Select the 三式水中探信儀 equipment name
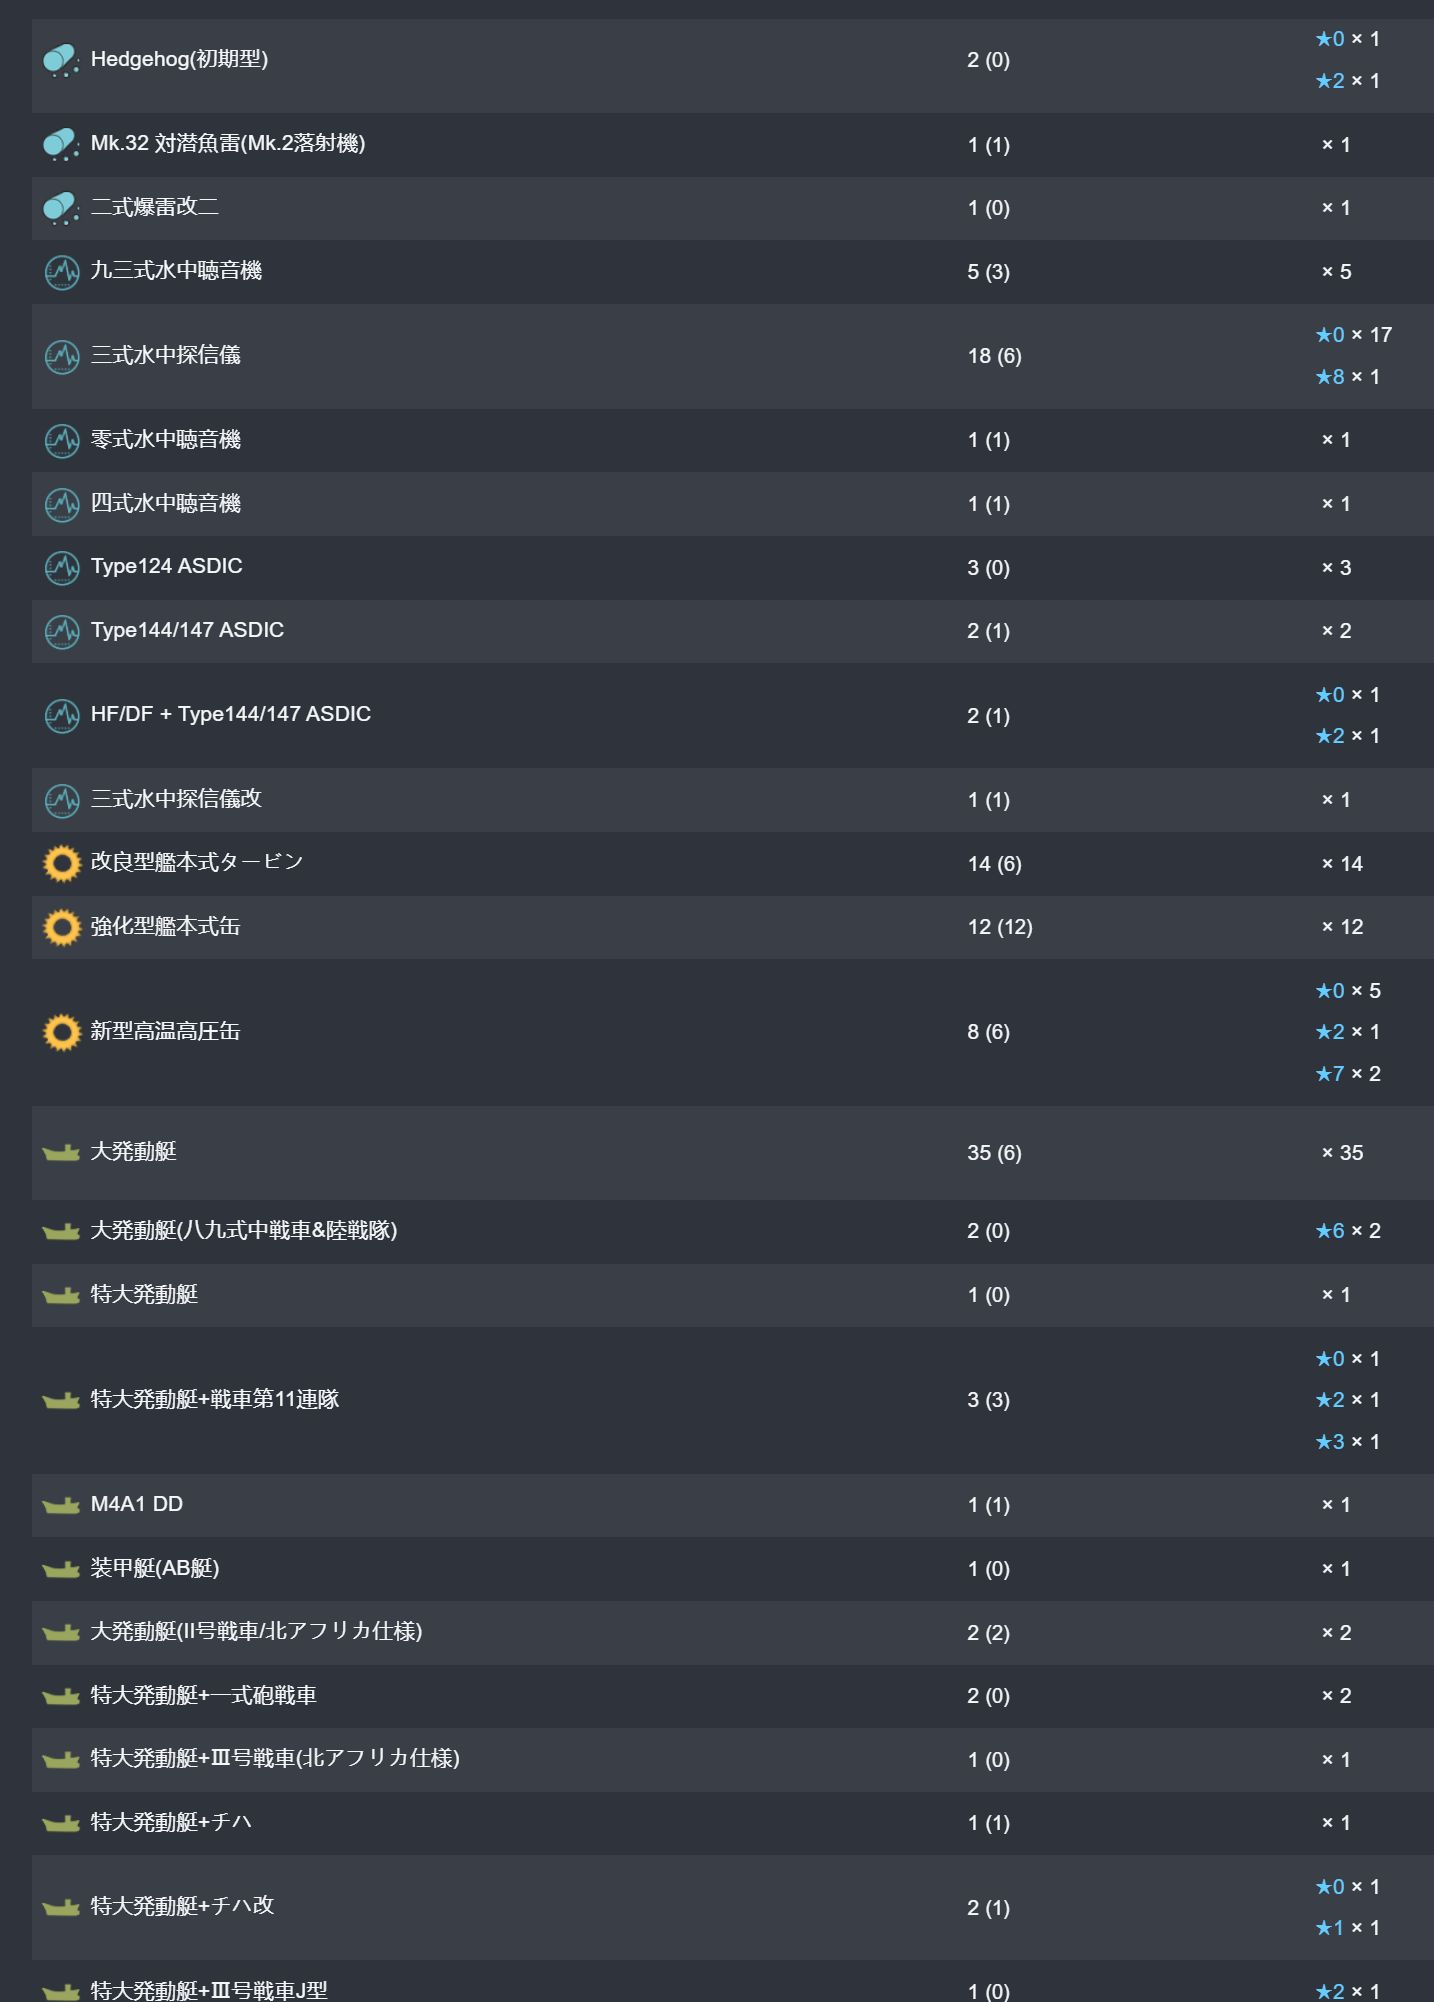The height and width of the screenshot is (2002, 1434). click(165, 355)
